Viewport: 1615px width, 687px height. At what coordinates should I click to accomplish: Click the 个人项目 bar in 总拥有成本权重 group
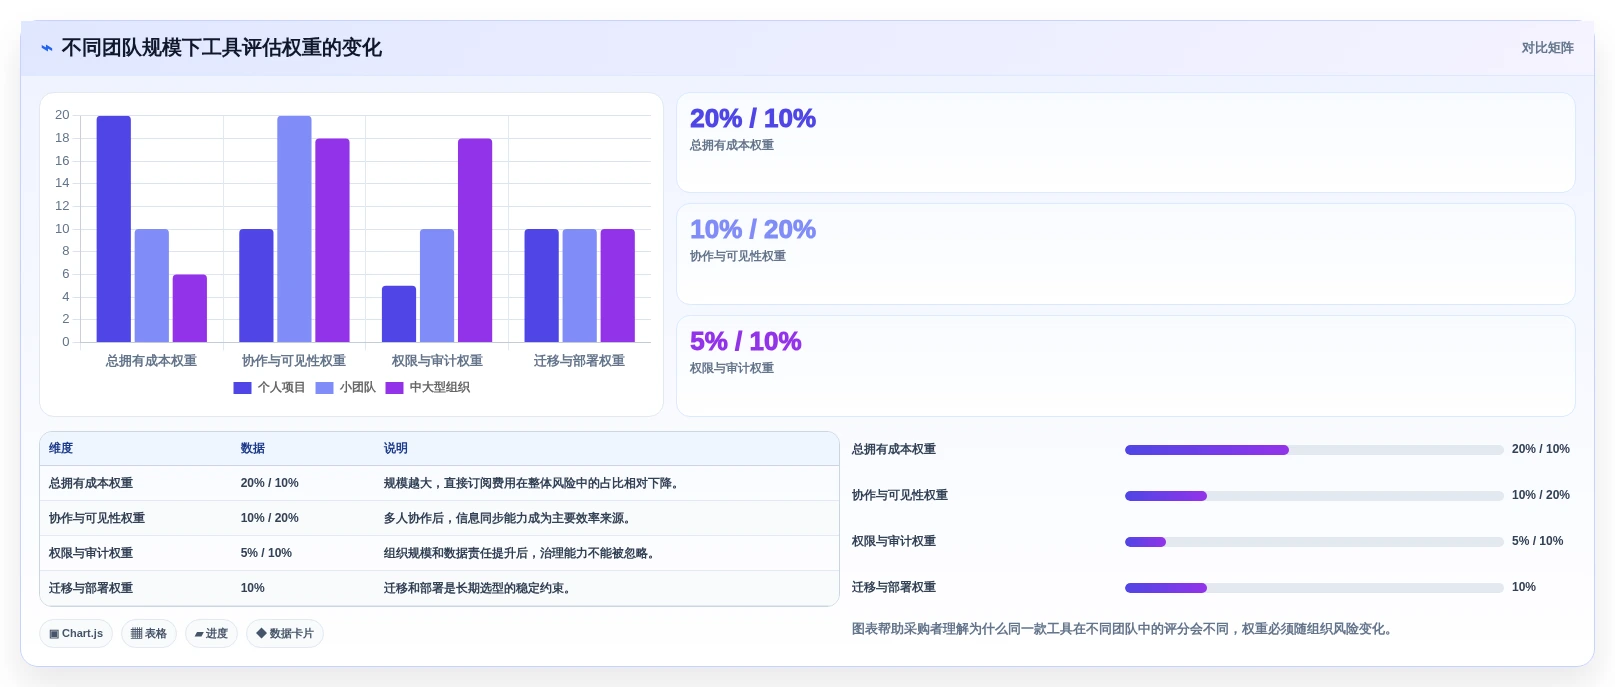tap(114, 229)
